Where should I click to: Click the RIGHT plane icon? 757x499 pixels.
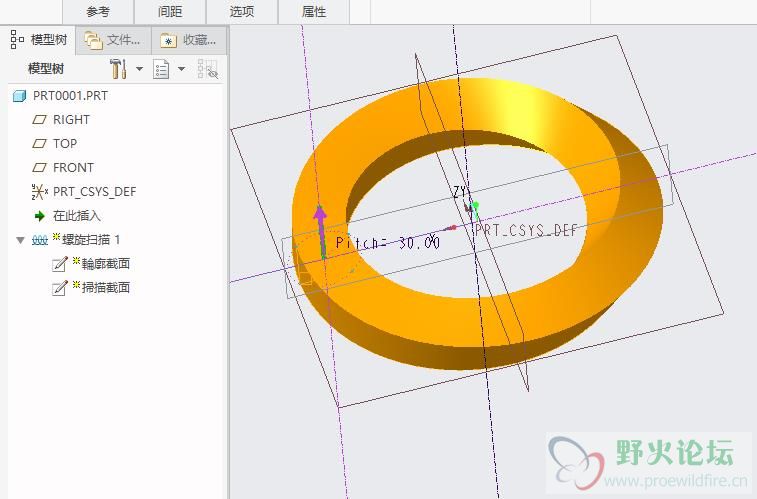(39, 120)
